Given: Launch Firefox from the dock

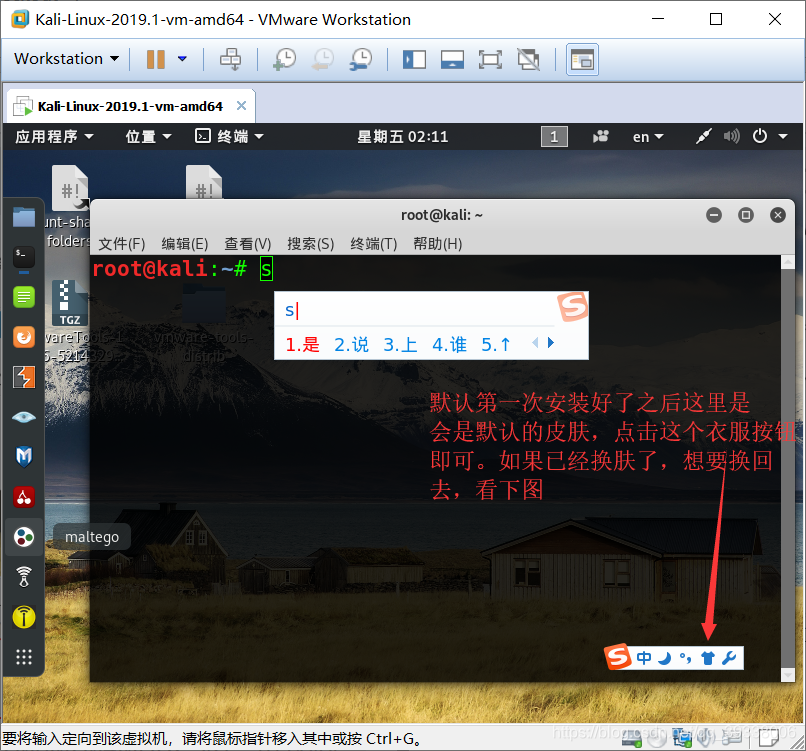Looking at the screenshot, I should 24,337.
